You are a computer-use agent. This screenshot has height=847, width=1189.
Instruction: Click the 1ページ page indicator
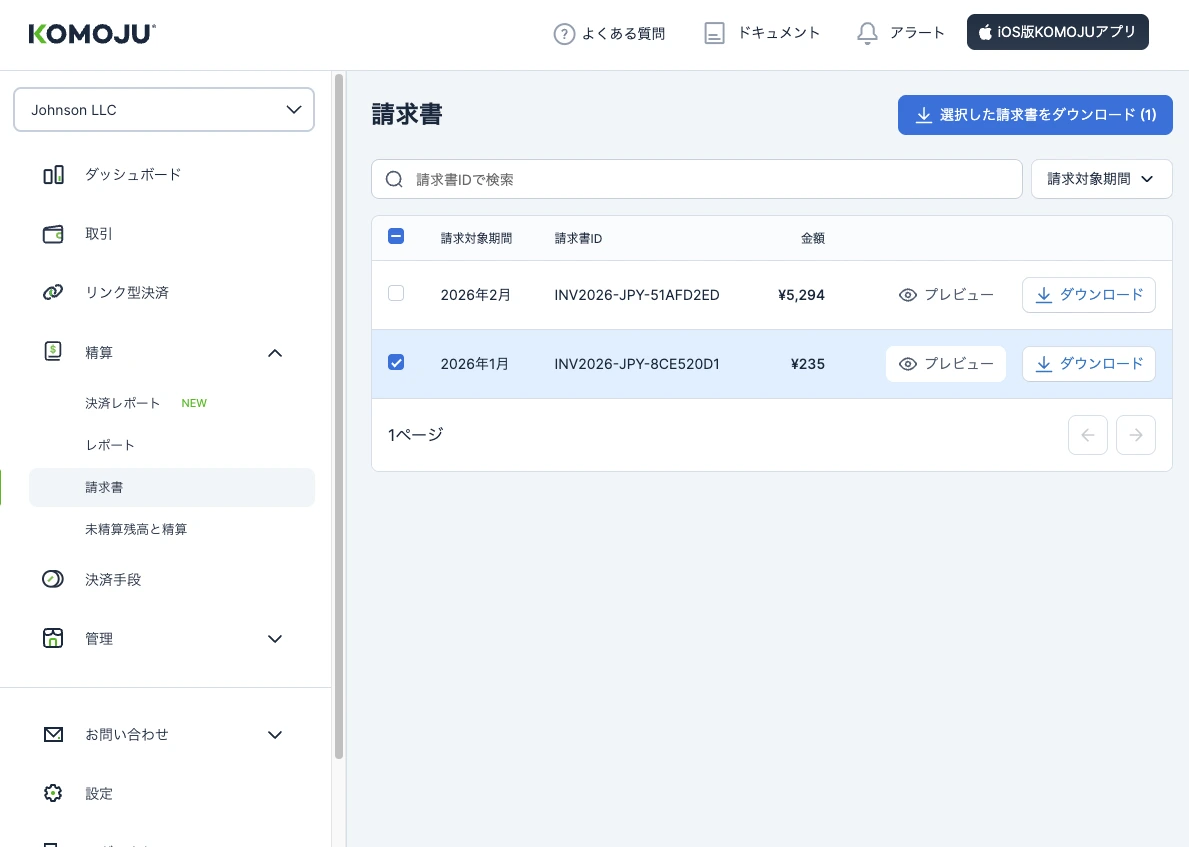tap(416, 434)
